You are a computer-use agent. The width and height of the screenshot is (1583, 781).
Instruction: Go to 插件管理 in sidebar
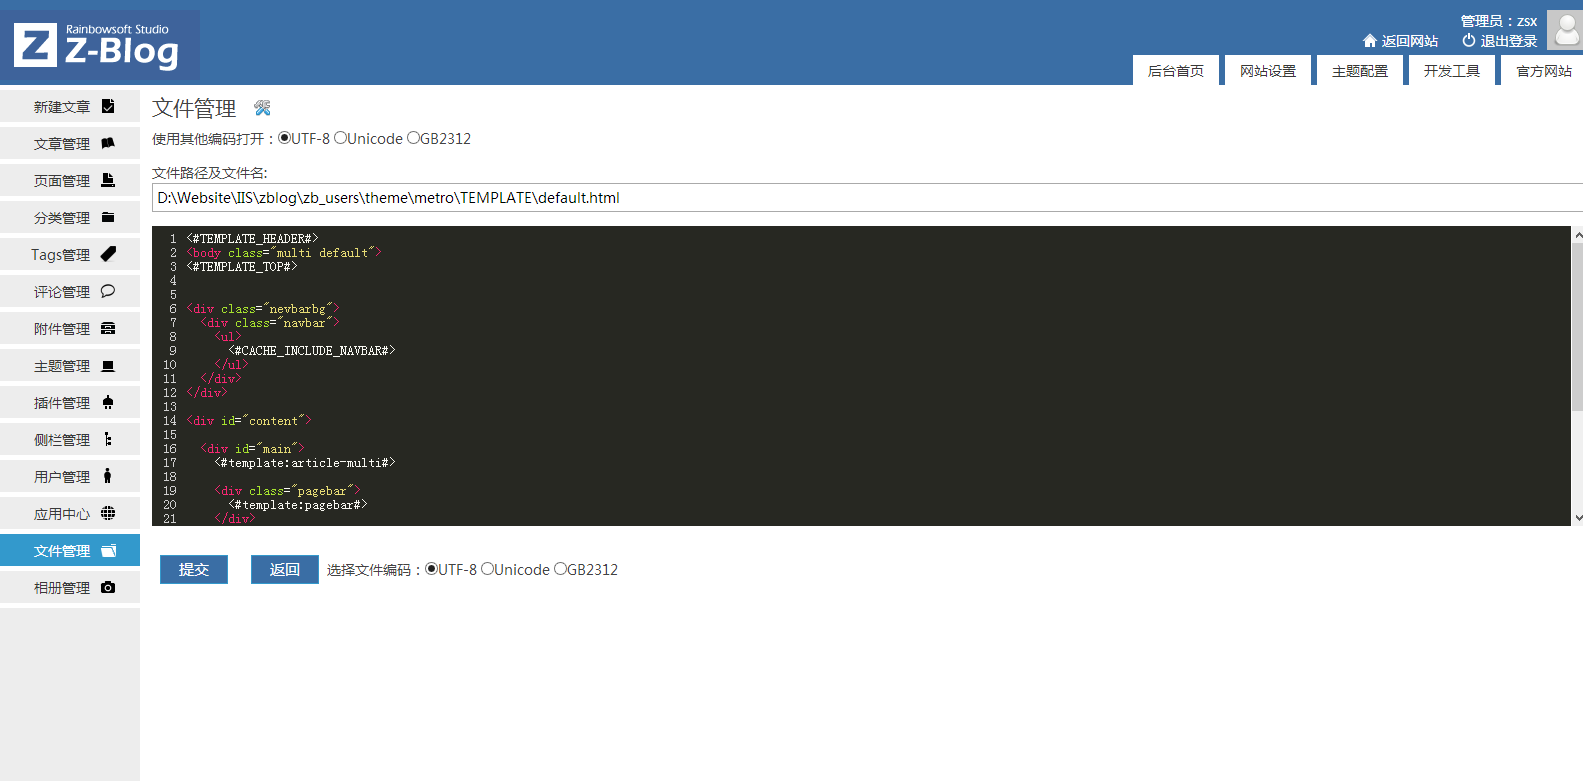coord(70,402)
